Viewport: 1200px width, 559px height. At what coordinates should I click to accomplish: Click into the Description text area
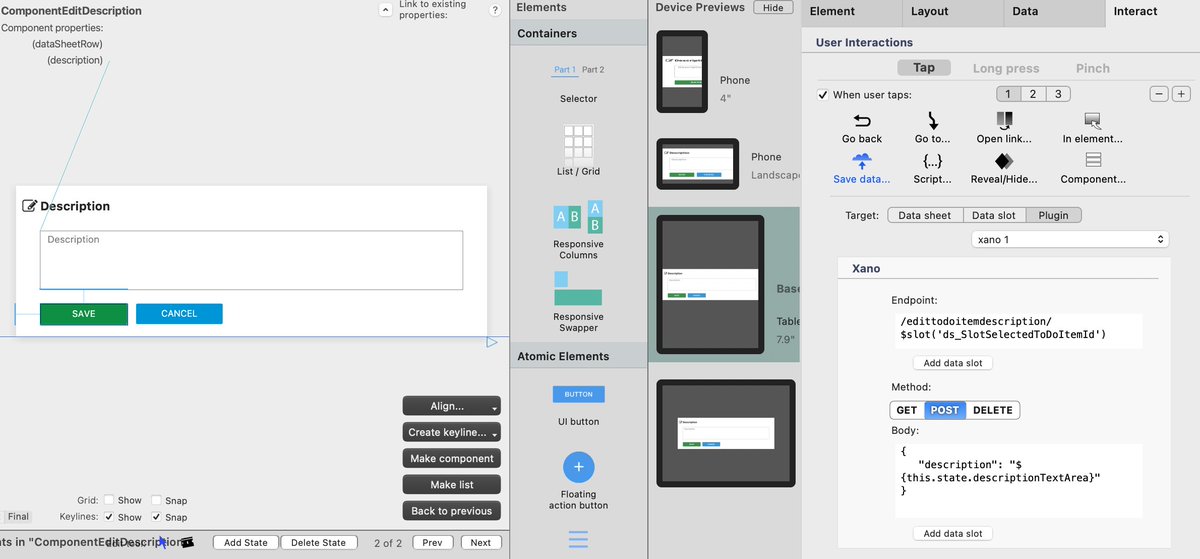point(251,260)
